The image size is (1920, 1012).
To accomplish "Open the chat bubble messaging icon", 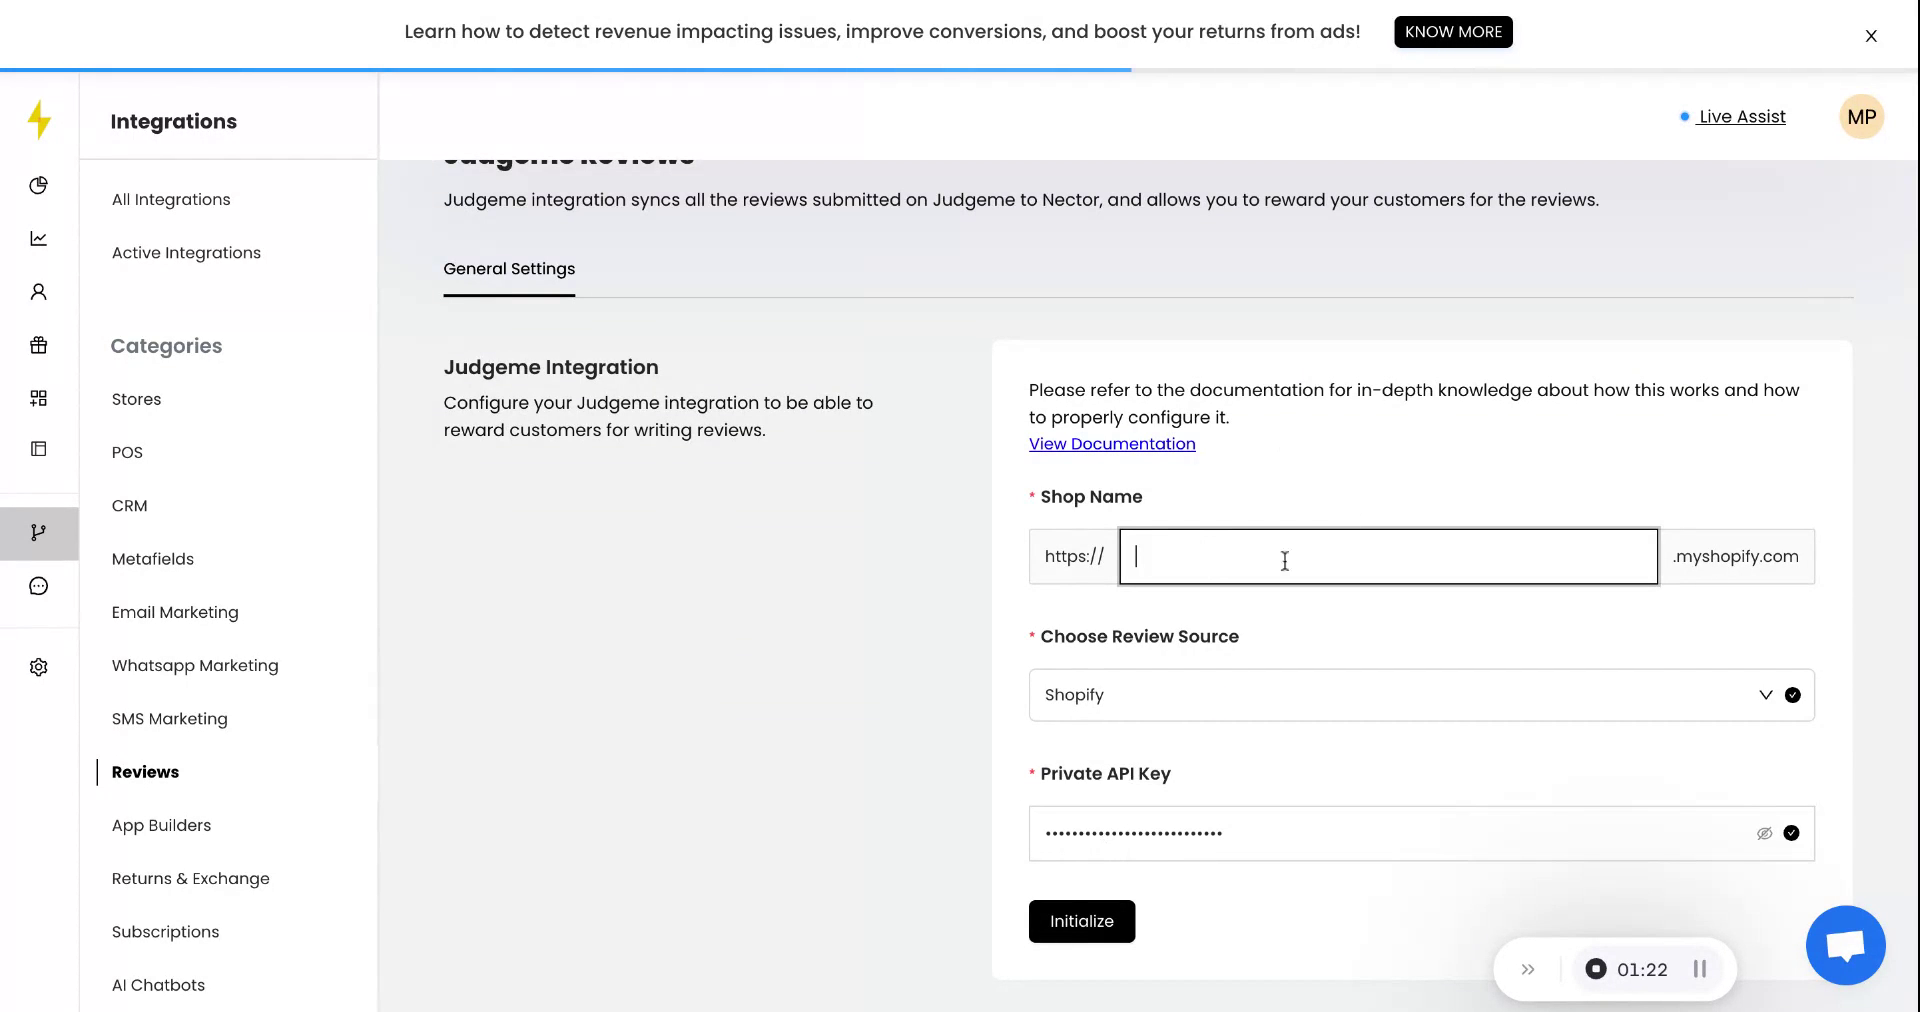I will (38, 586).
